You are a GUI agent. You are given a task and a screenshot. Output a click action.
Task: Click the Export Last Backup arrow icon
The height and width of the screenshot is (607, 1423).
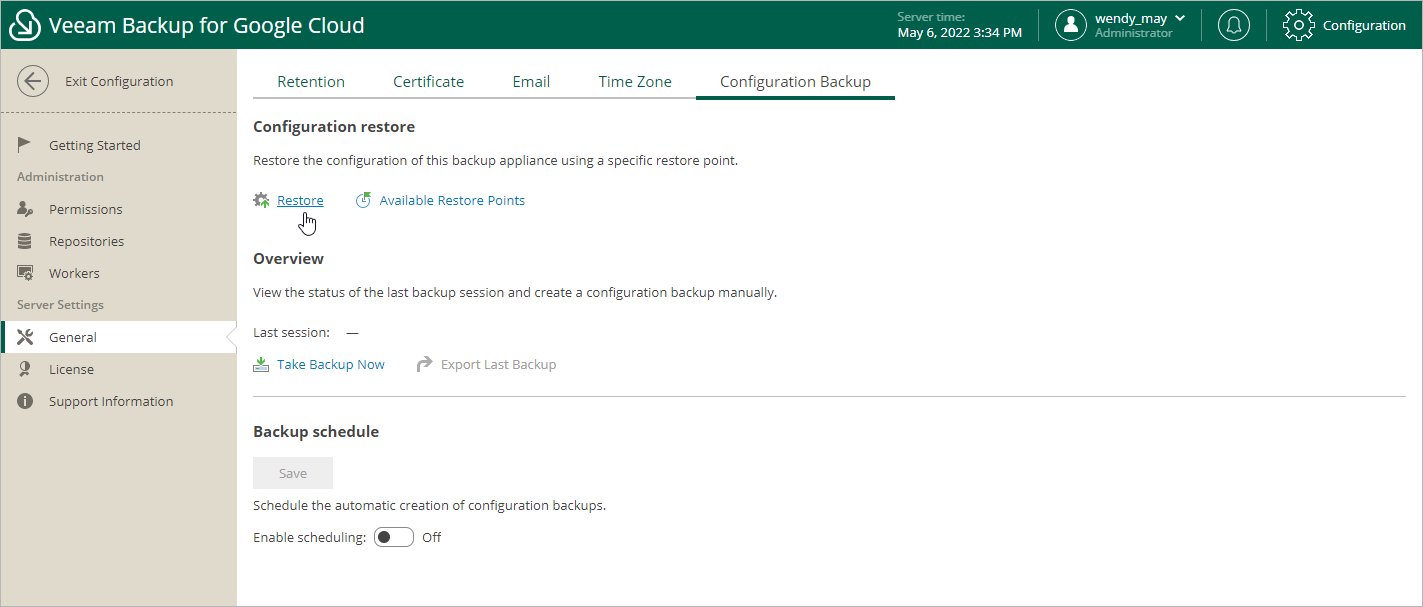(425, 364)
